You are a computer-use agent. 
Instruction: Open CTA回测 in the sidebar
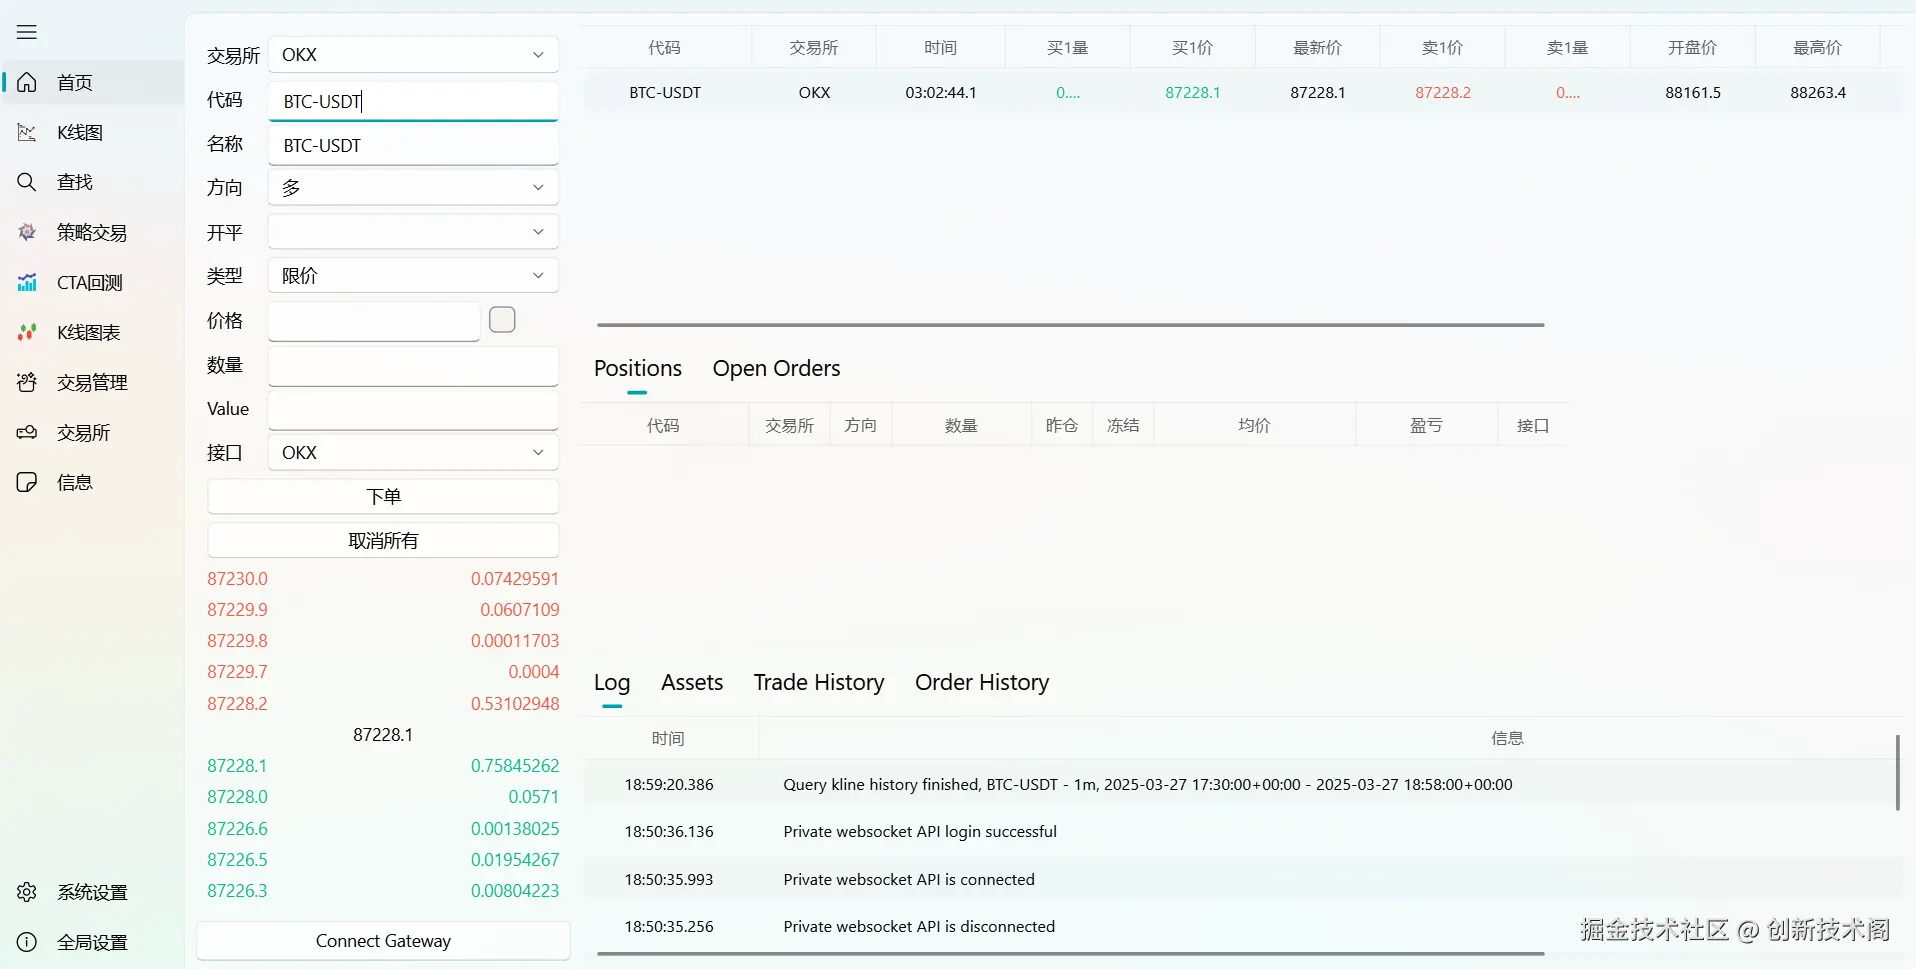94,282
